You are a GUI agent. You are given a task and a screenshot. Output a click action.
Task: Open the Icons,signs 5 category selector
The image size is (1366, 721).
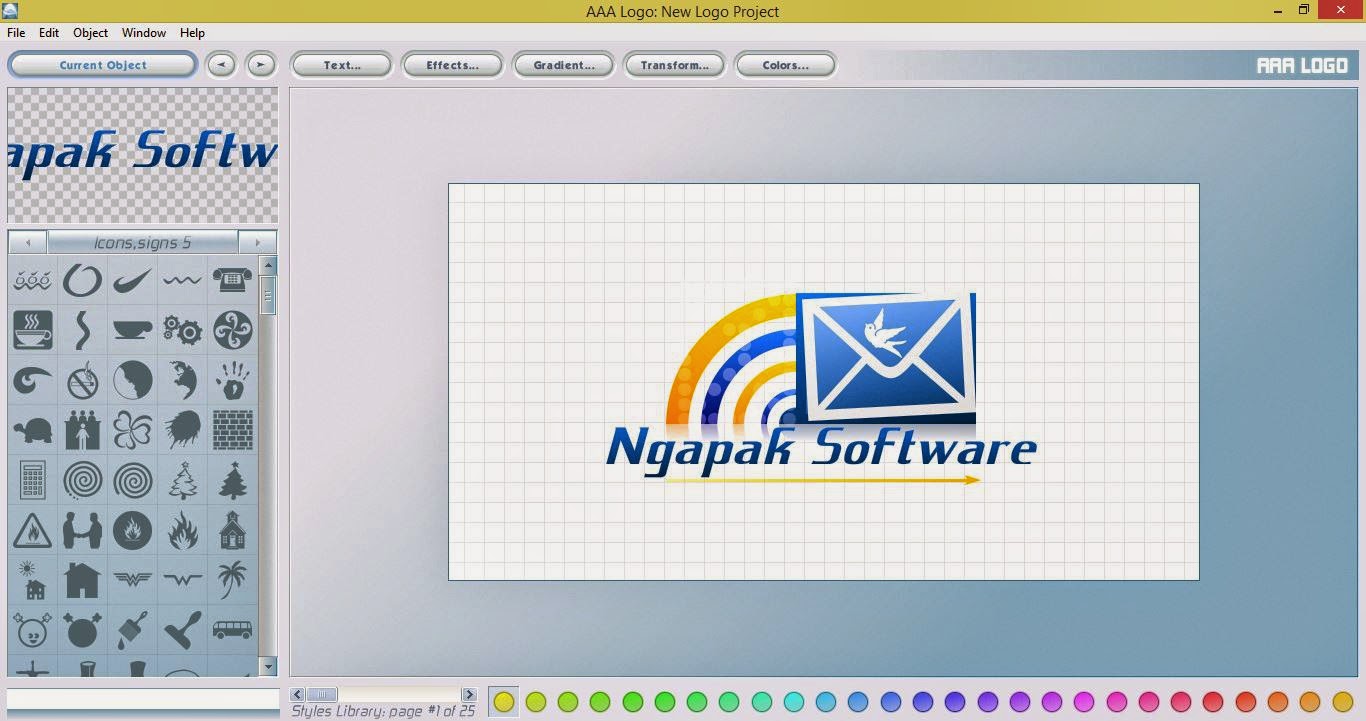[143, 242]
